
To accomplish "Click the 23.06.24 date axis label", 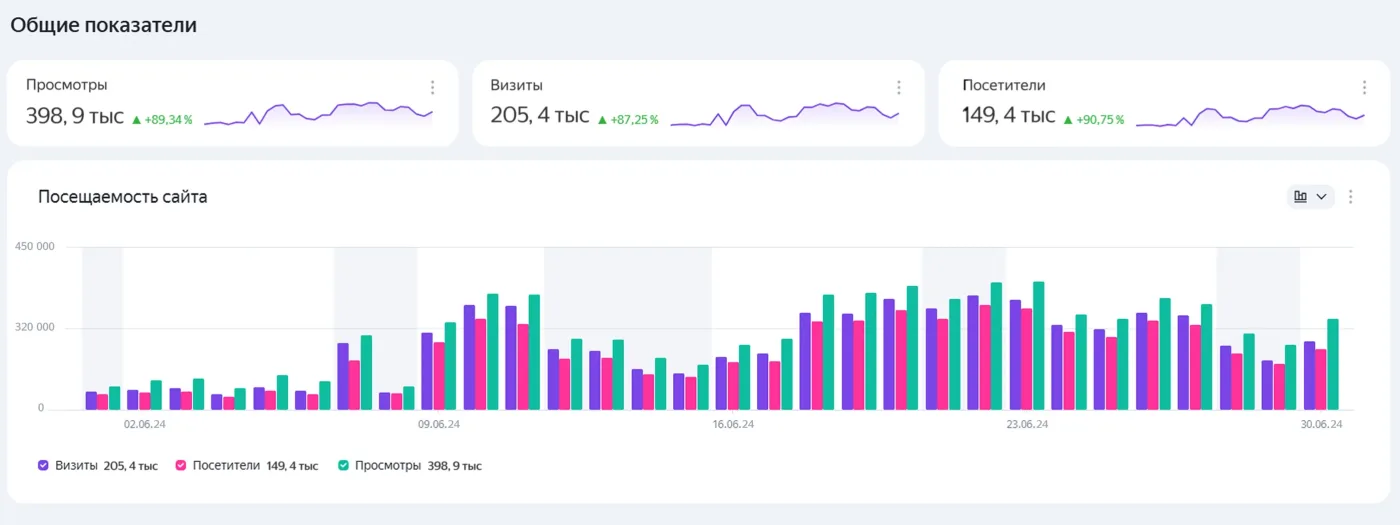I will 1027,425.
